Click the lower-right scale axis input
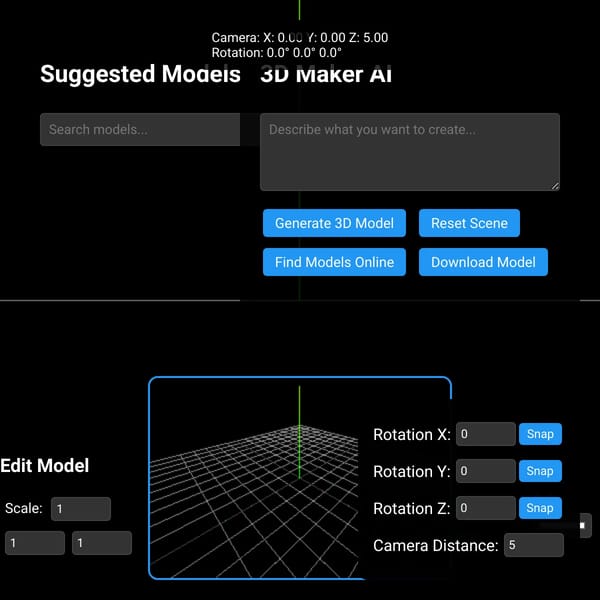This screenshot has width=600, height=600. point(102,543)
